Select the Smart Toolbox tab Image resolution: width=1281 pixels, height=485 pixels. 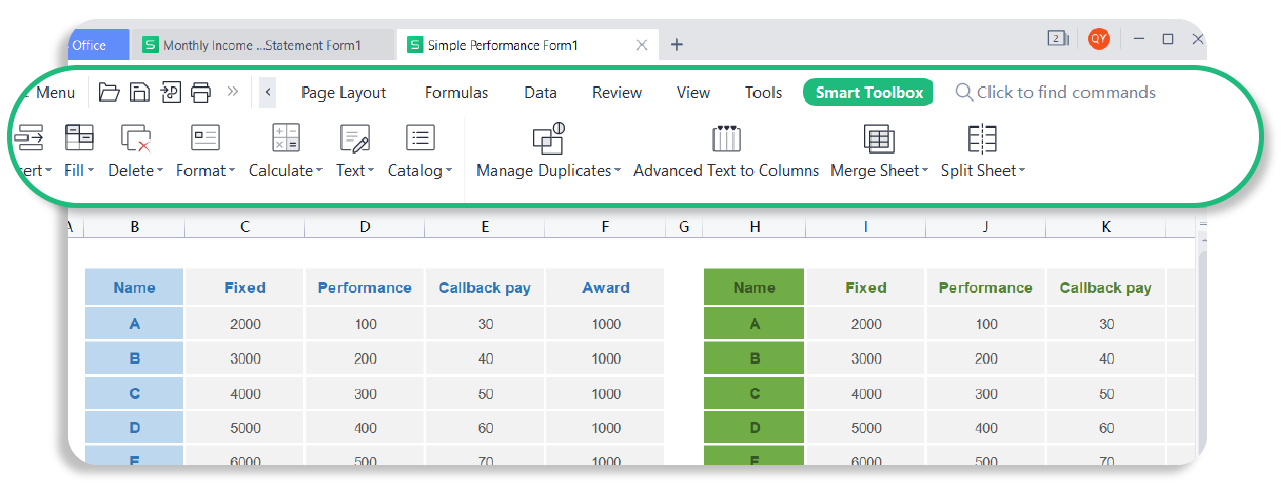click(869, 92)
